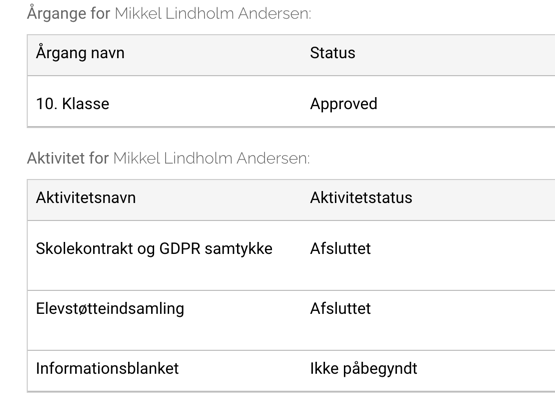This screenshot has height=396, width=555.
Task: Click the Status column header
Action: (332, 53)
